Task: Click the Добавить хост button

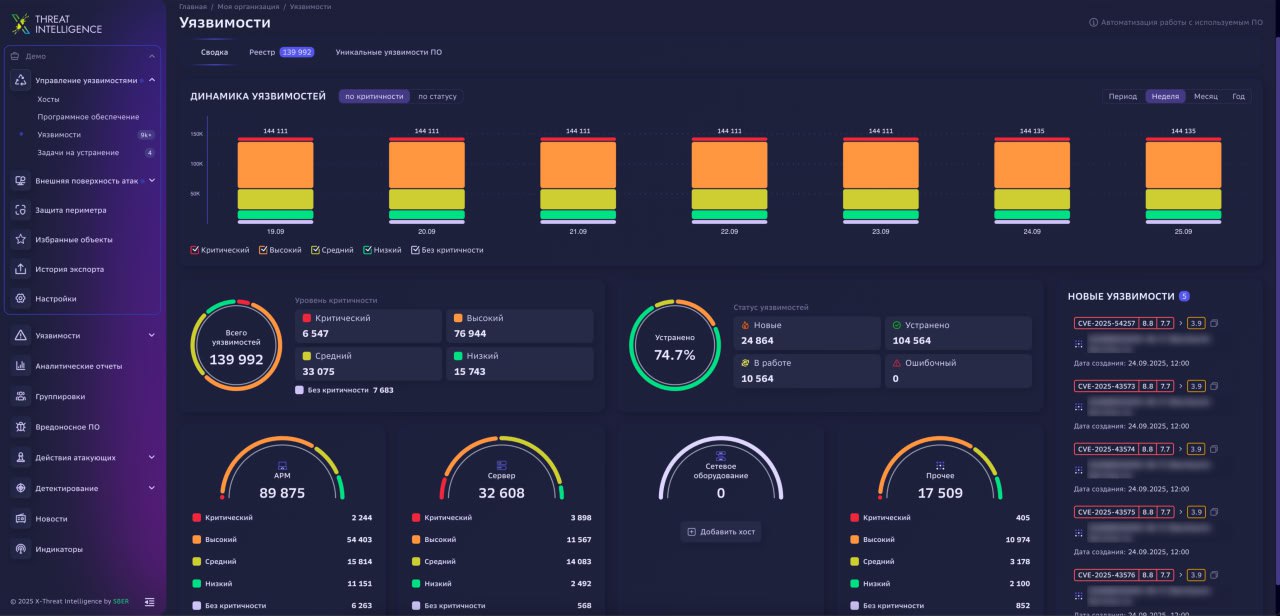Action: click(720, 532)
